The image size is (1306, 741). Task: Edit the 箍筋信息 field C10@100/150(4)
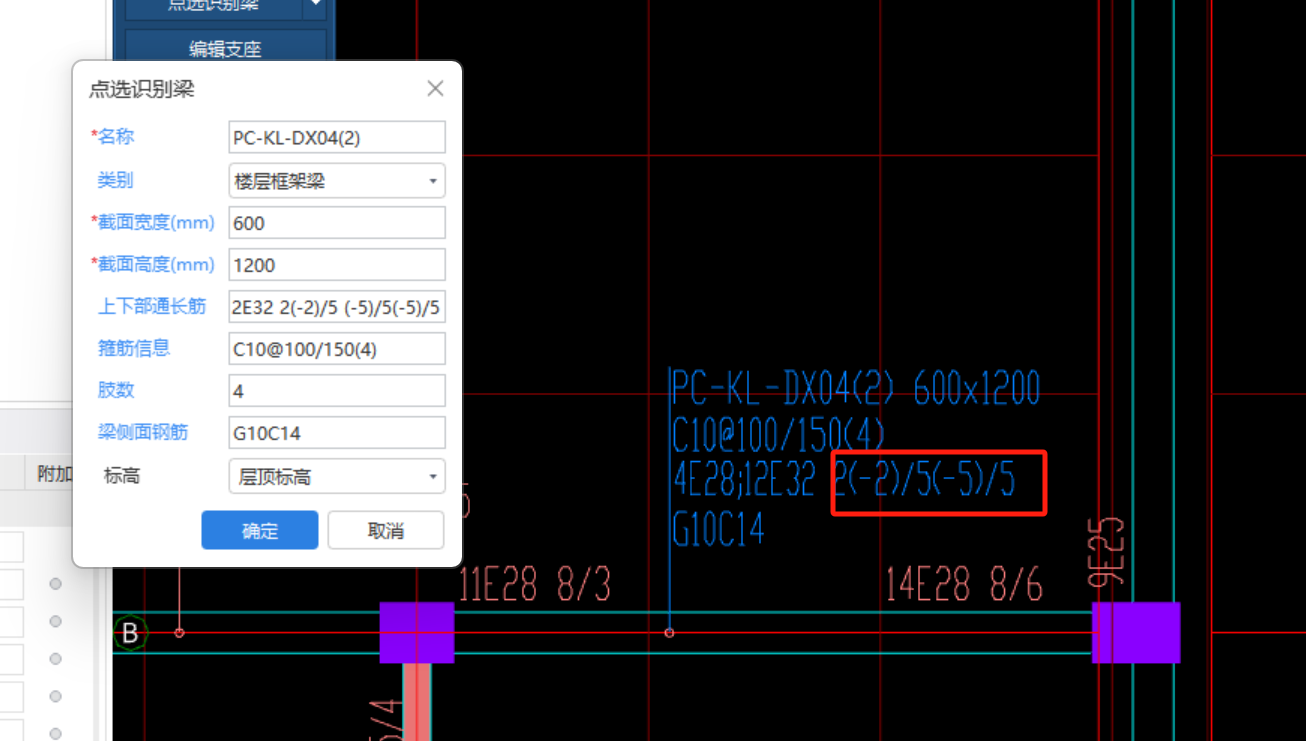point(337,349)
